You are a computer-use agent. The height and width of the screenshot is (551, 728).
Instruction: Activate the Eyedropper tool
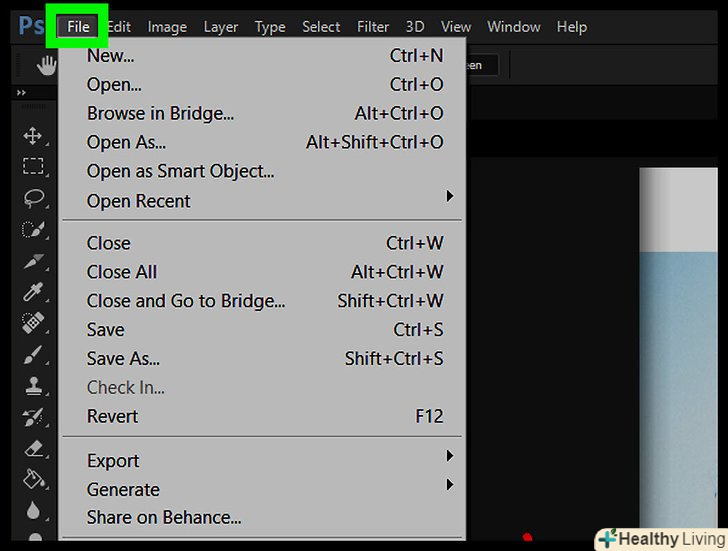[x=33, y=292]
